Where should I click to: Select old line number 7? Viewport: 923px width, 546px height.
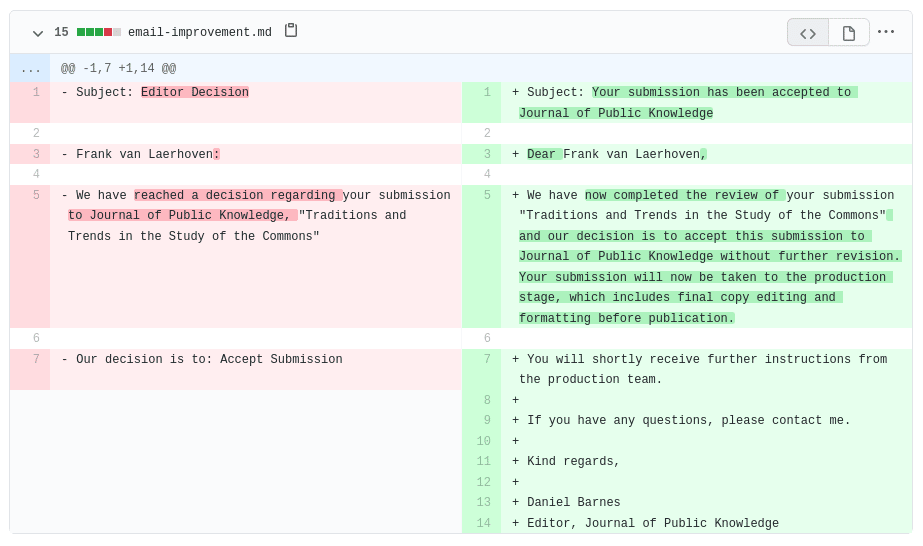36,360
